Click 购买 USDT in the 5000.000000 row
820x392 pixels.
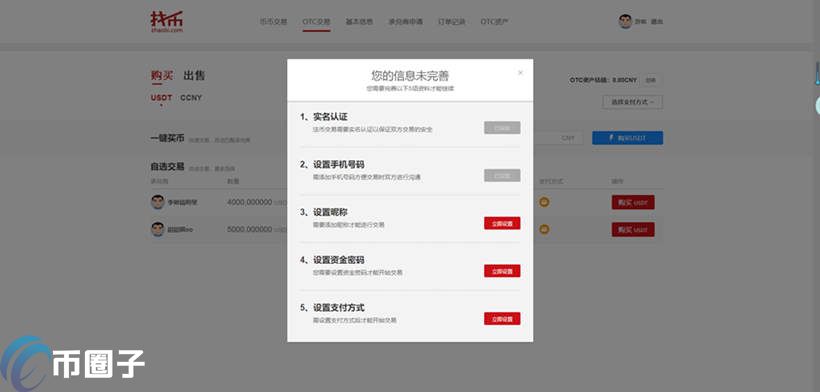(633, 229)
